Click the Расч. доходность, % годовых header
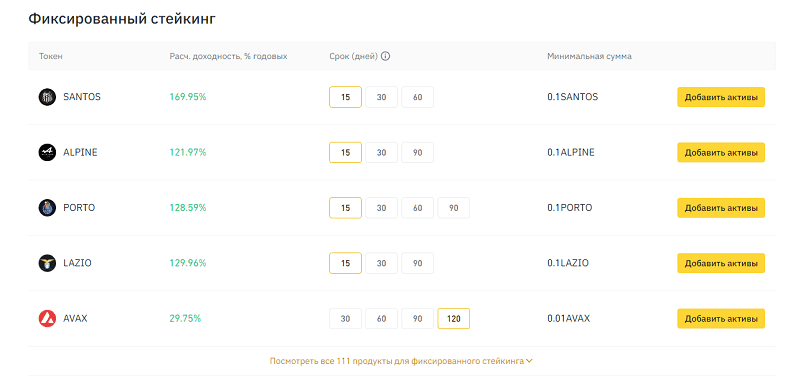800x377 pixels. click(228, 56)
